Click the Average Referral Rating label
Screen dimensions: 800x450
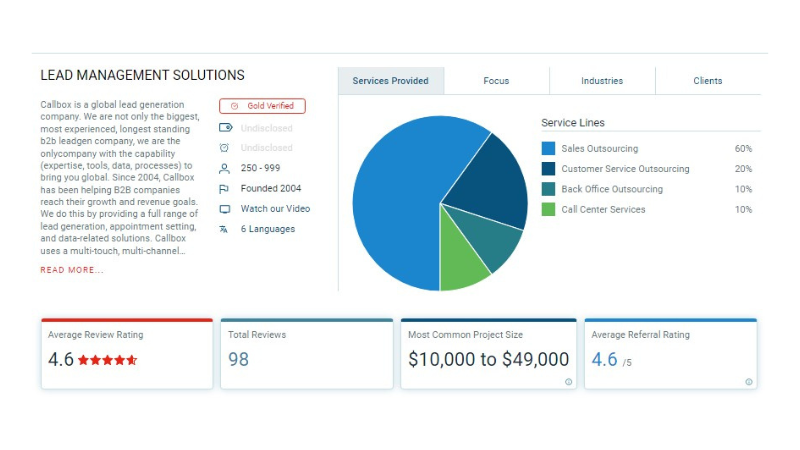(640, 335)
